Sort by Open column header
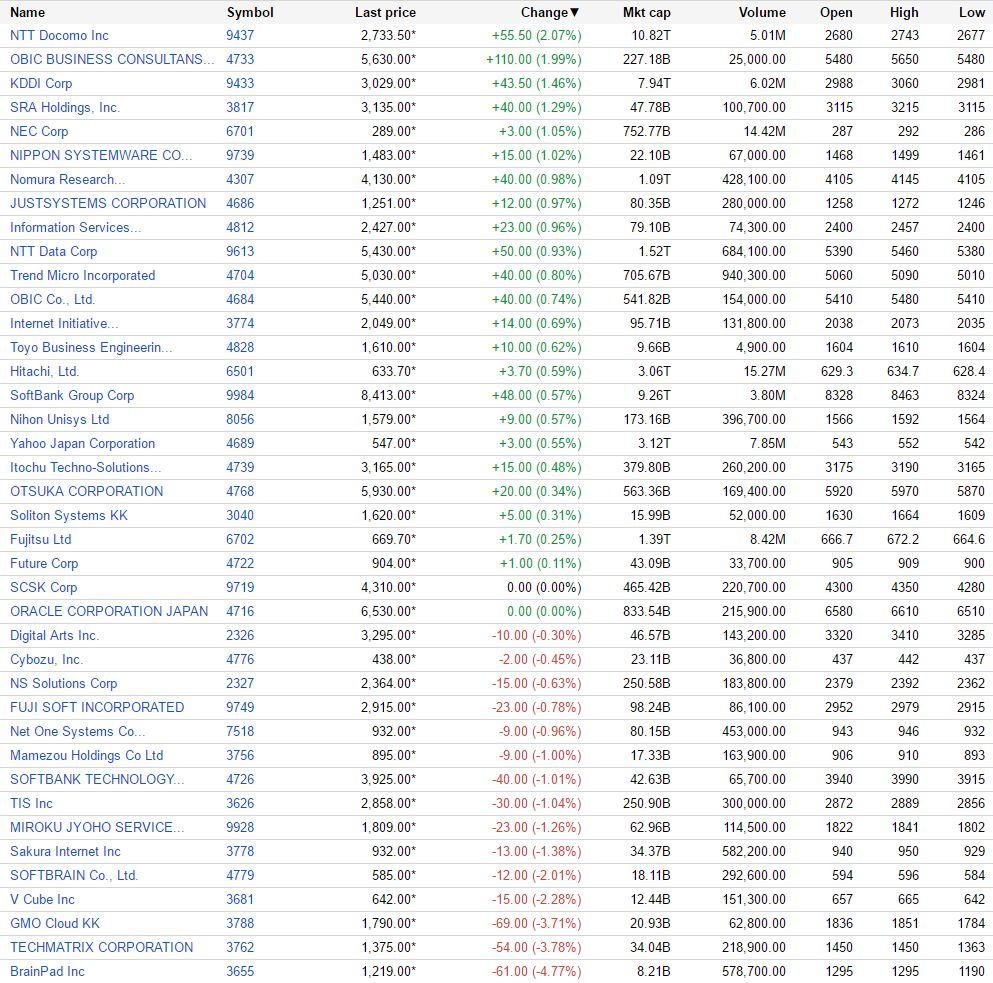 tap(836, 12)
